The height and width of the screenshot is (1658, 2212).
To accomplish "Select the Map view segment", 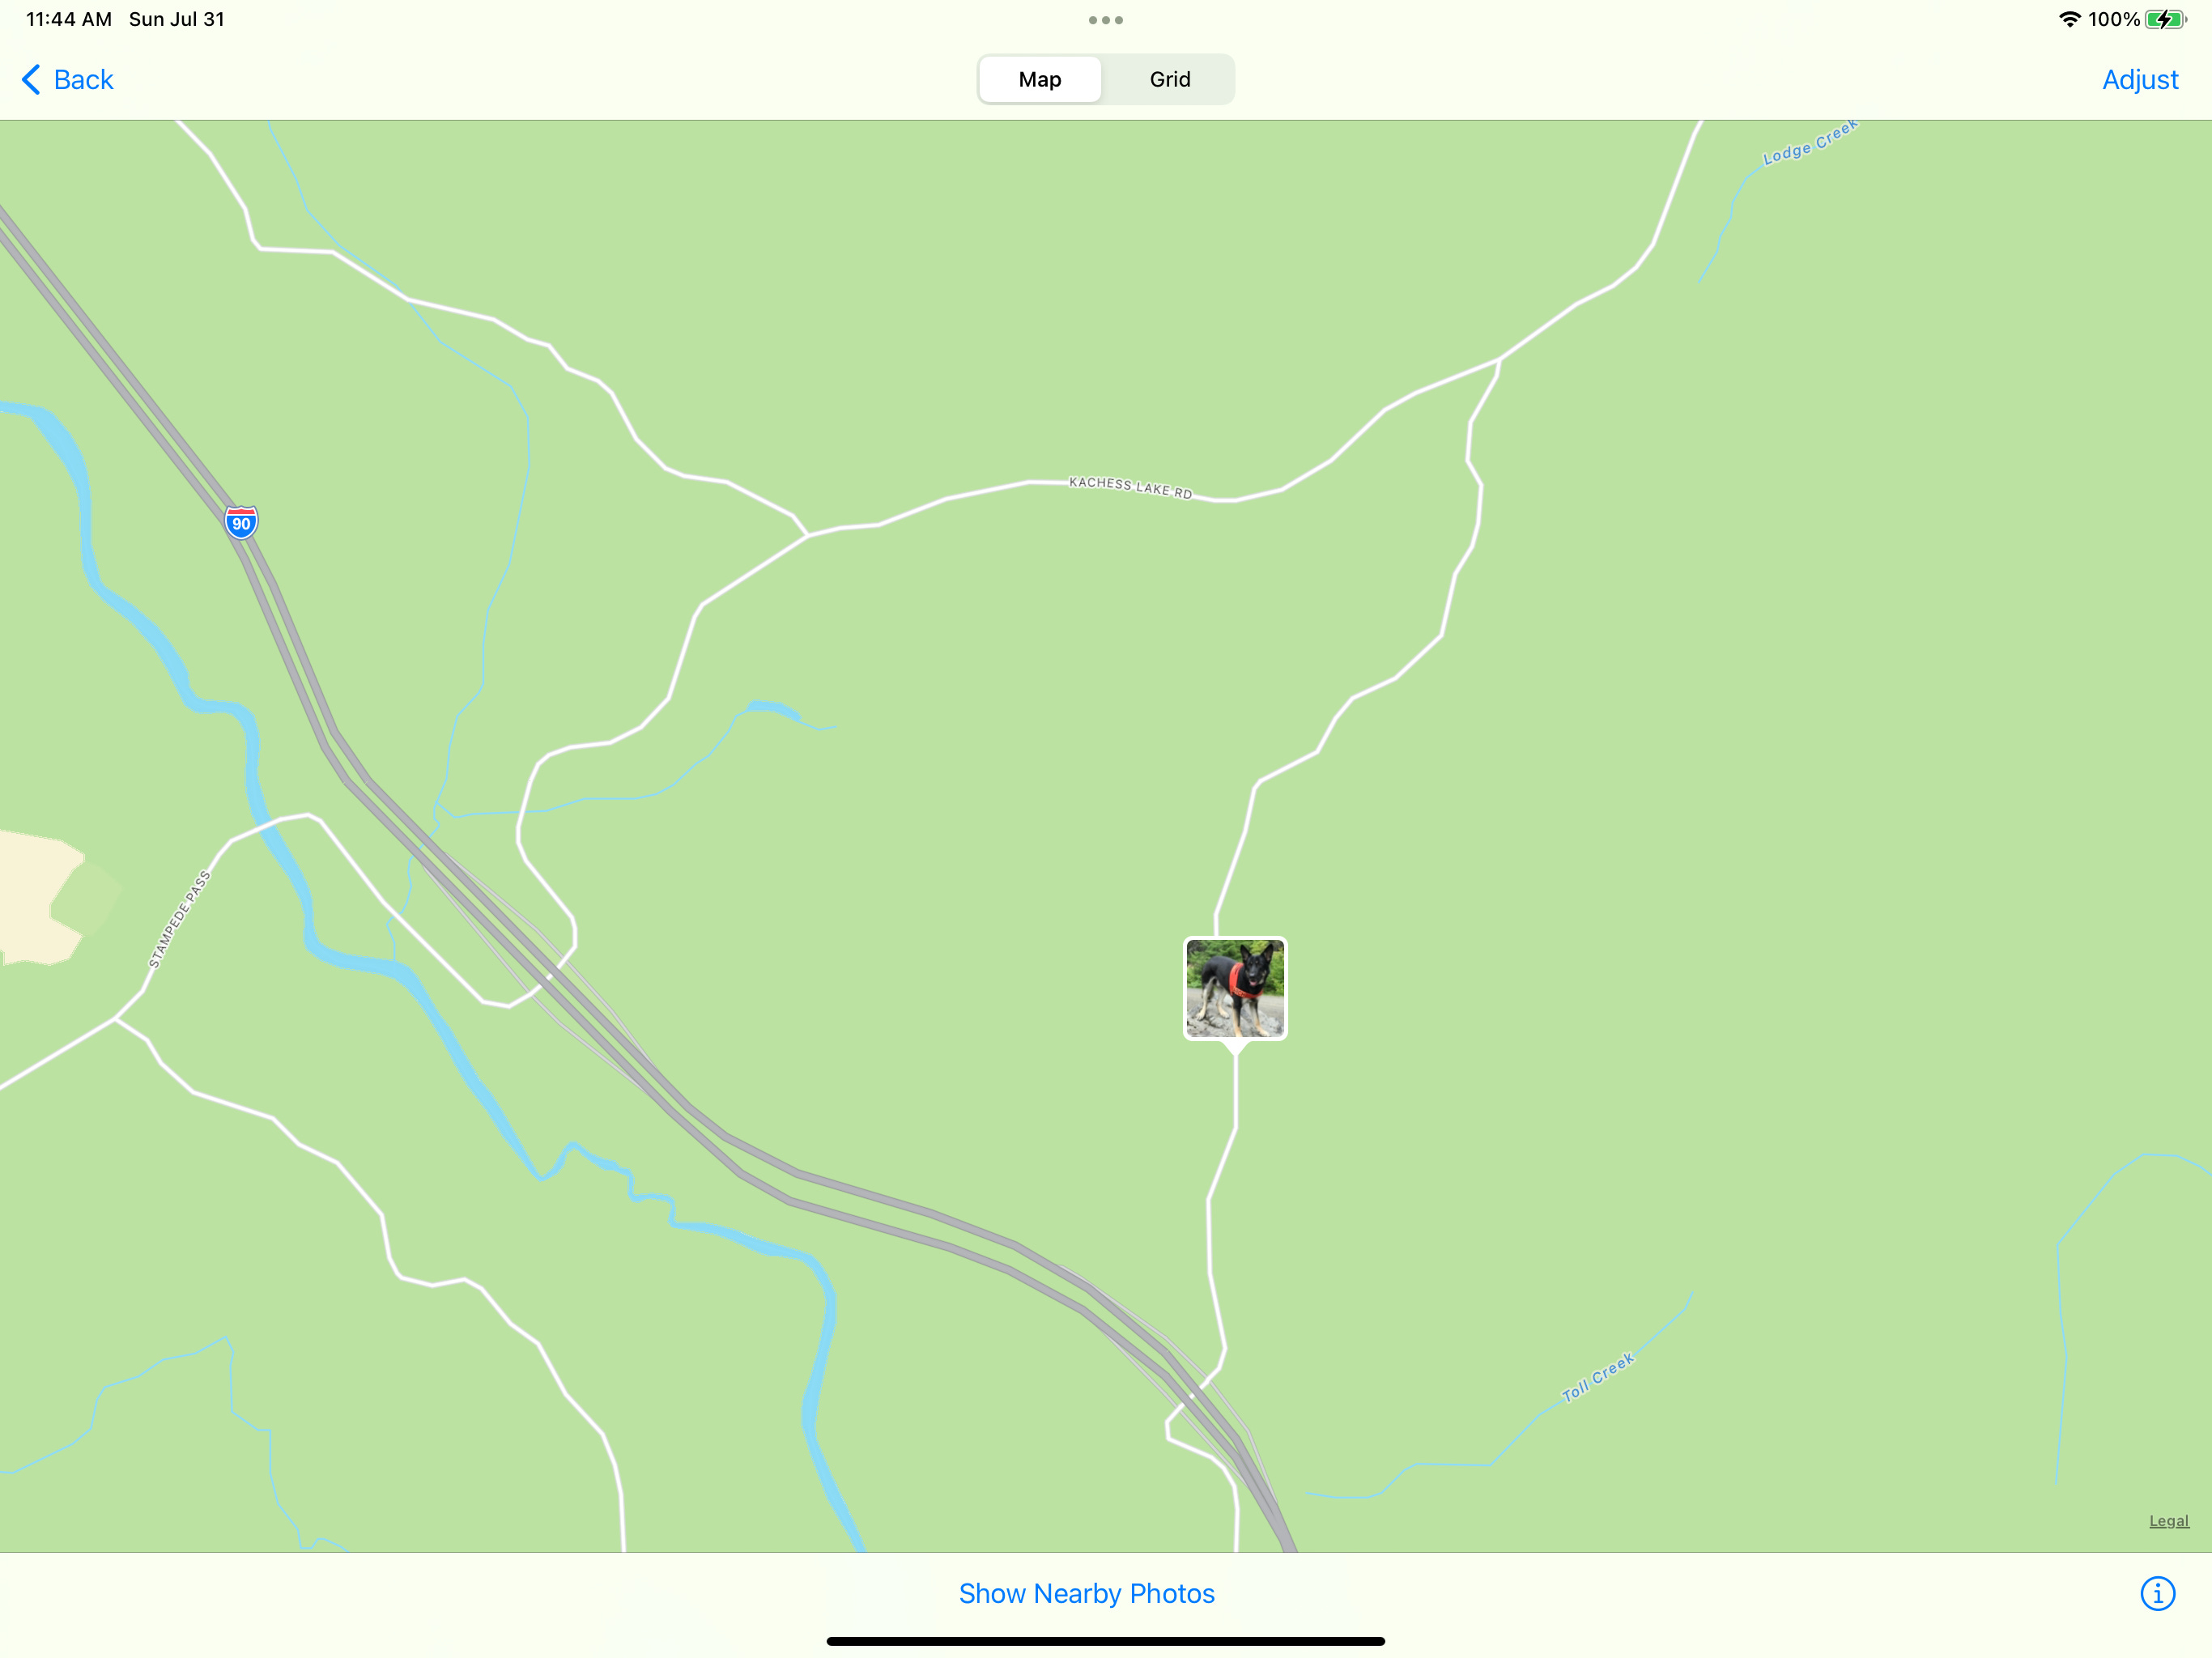I will (1040, 79).
